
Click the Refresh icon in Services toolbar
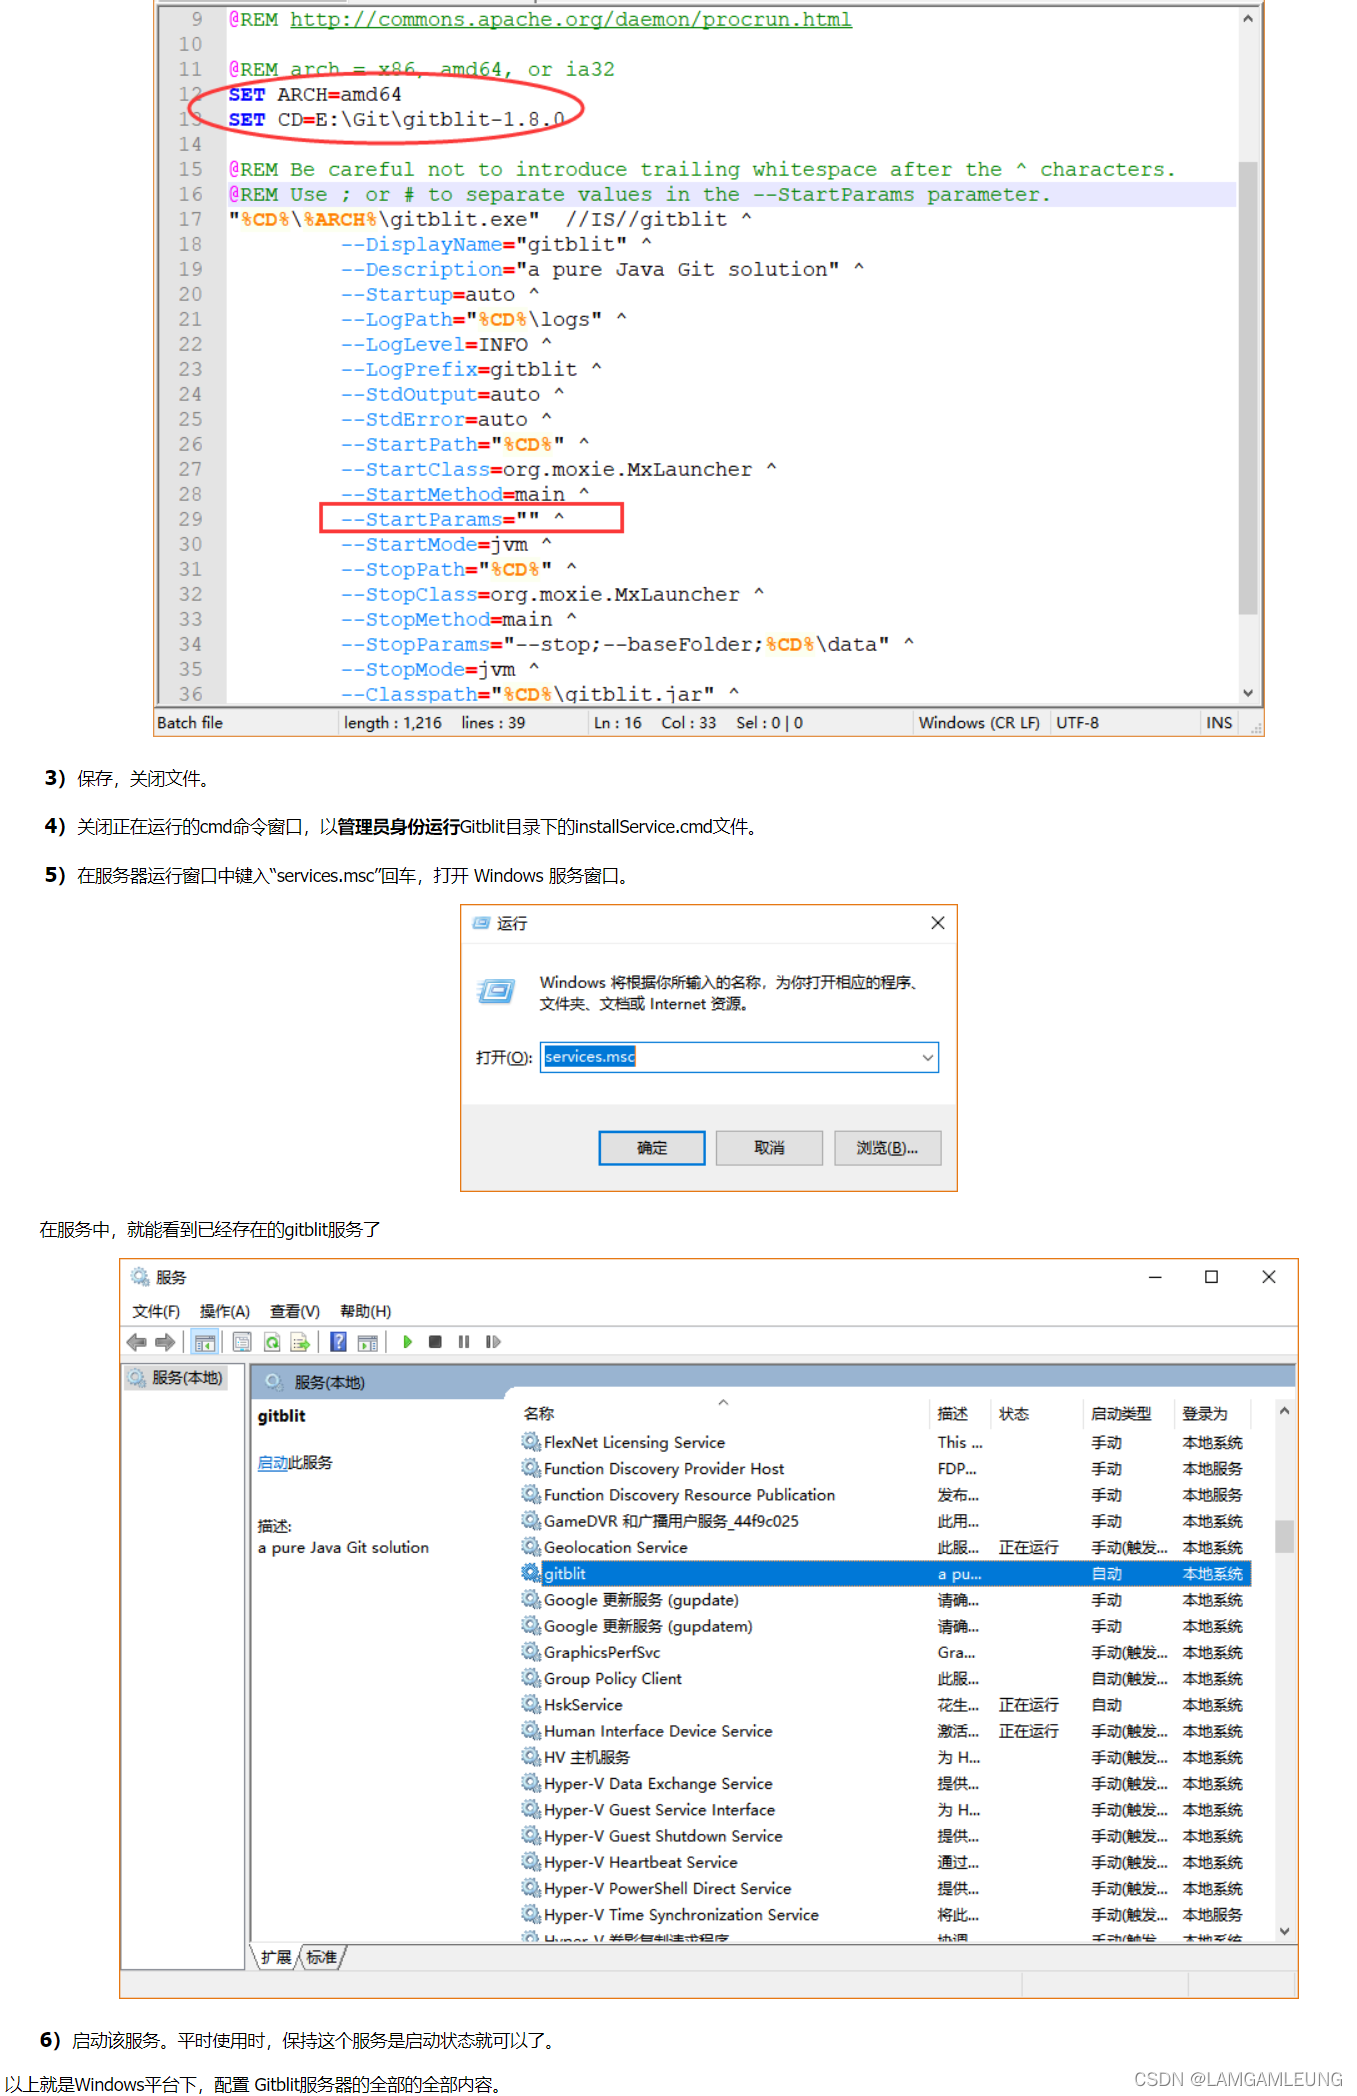[x=272, y=1342]
